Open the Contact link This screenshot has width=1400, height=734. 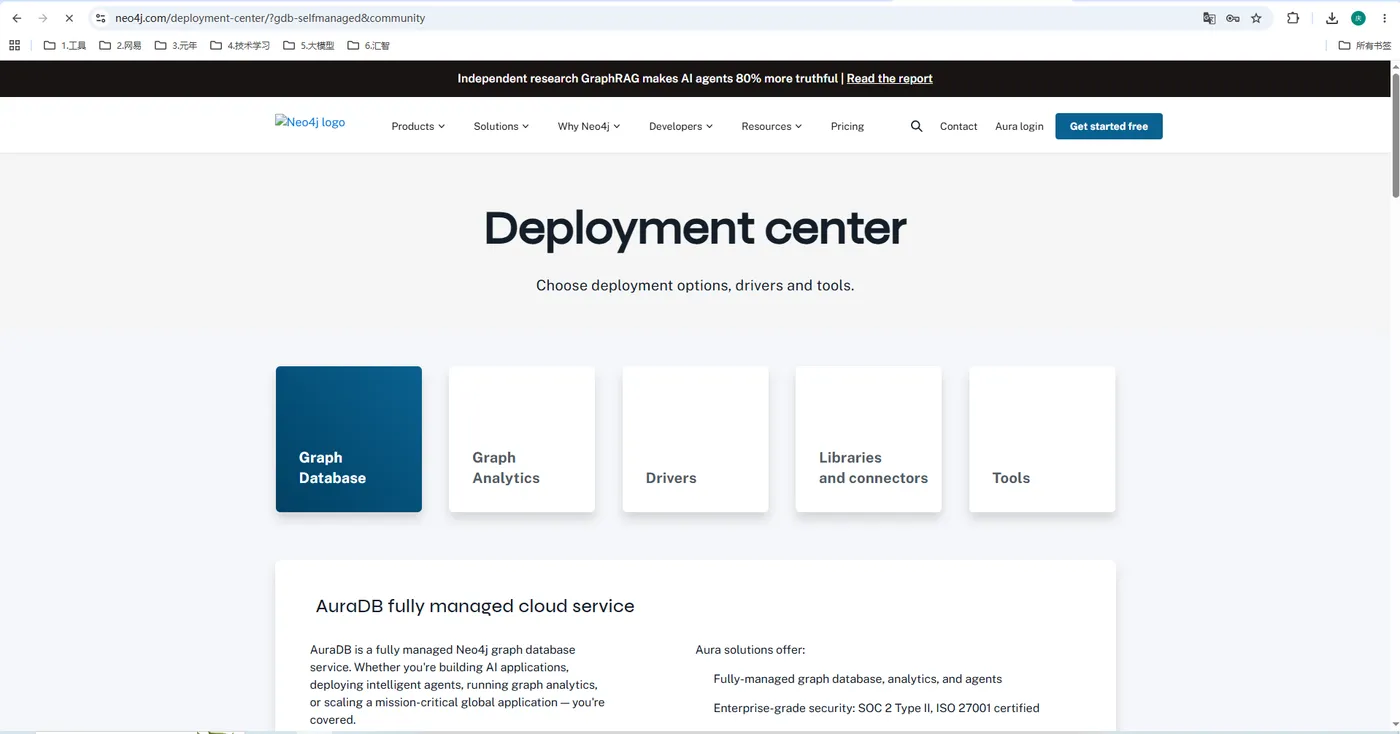(958, 126)
